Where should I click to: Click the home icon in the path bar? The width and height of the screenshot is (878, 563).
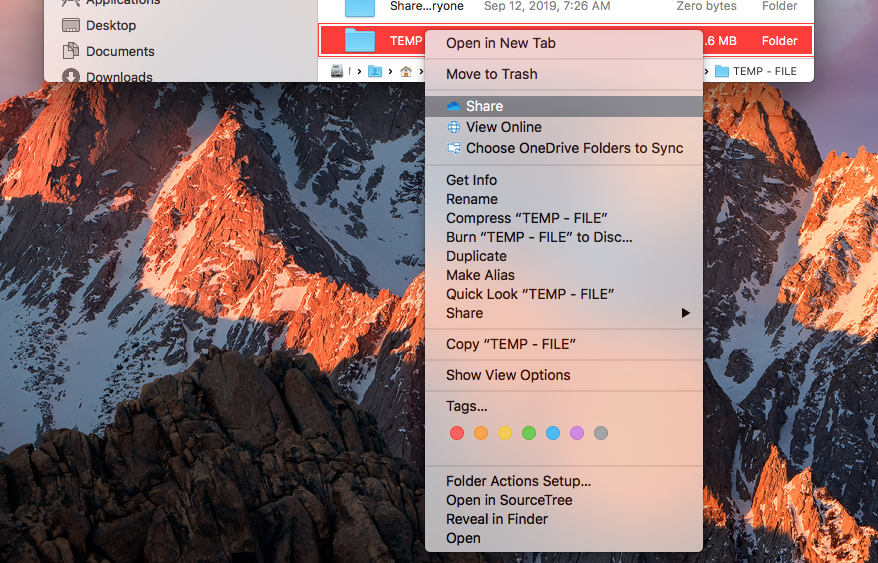406,71
